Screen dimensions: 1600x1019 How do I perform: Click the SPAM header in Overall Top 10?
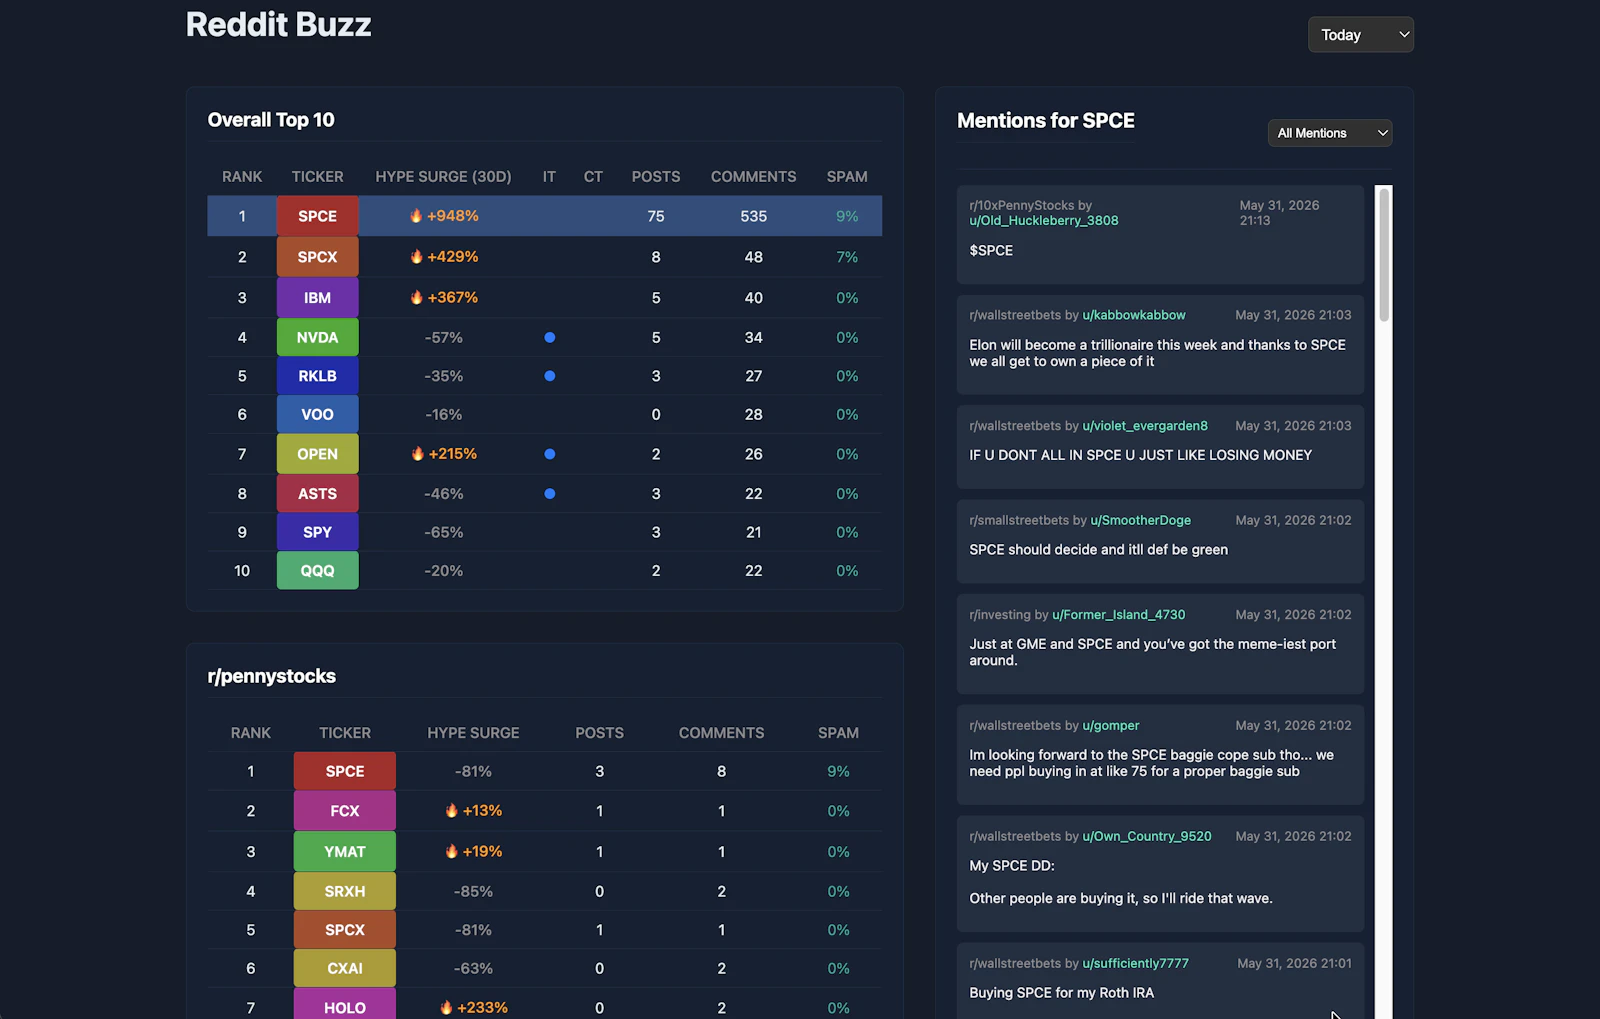pyautogui.click(x=847, y=177)
